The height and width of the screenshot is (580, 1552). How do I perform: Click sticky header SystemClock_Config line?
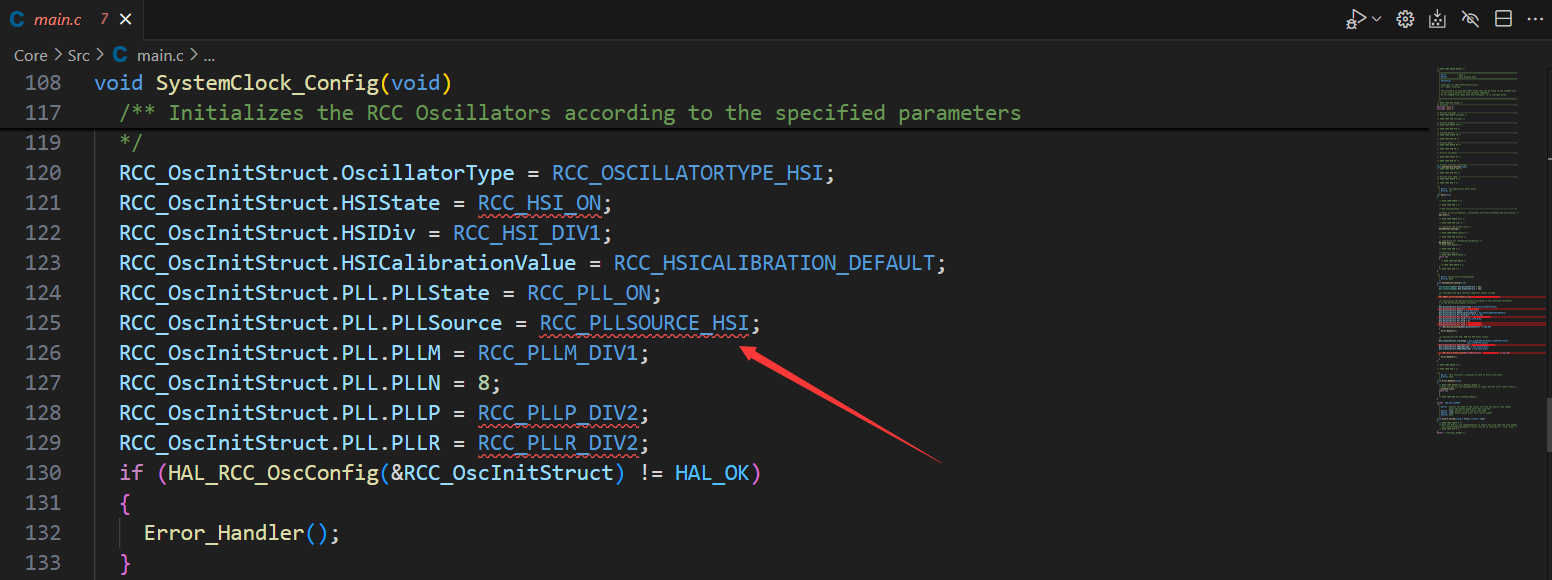point(273,83)
